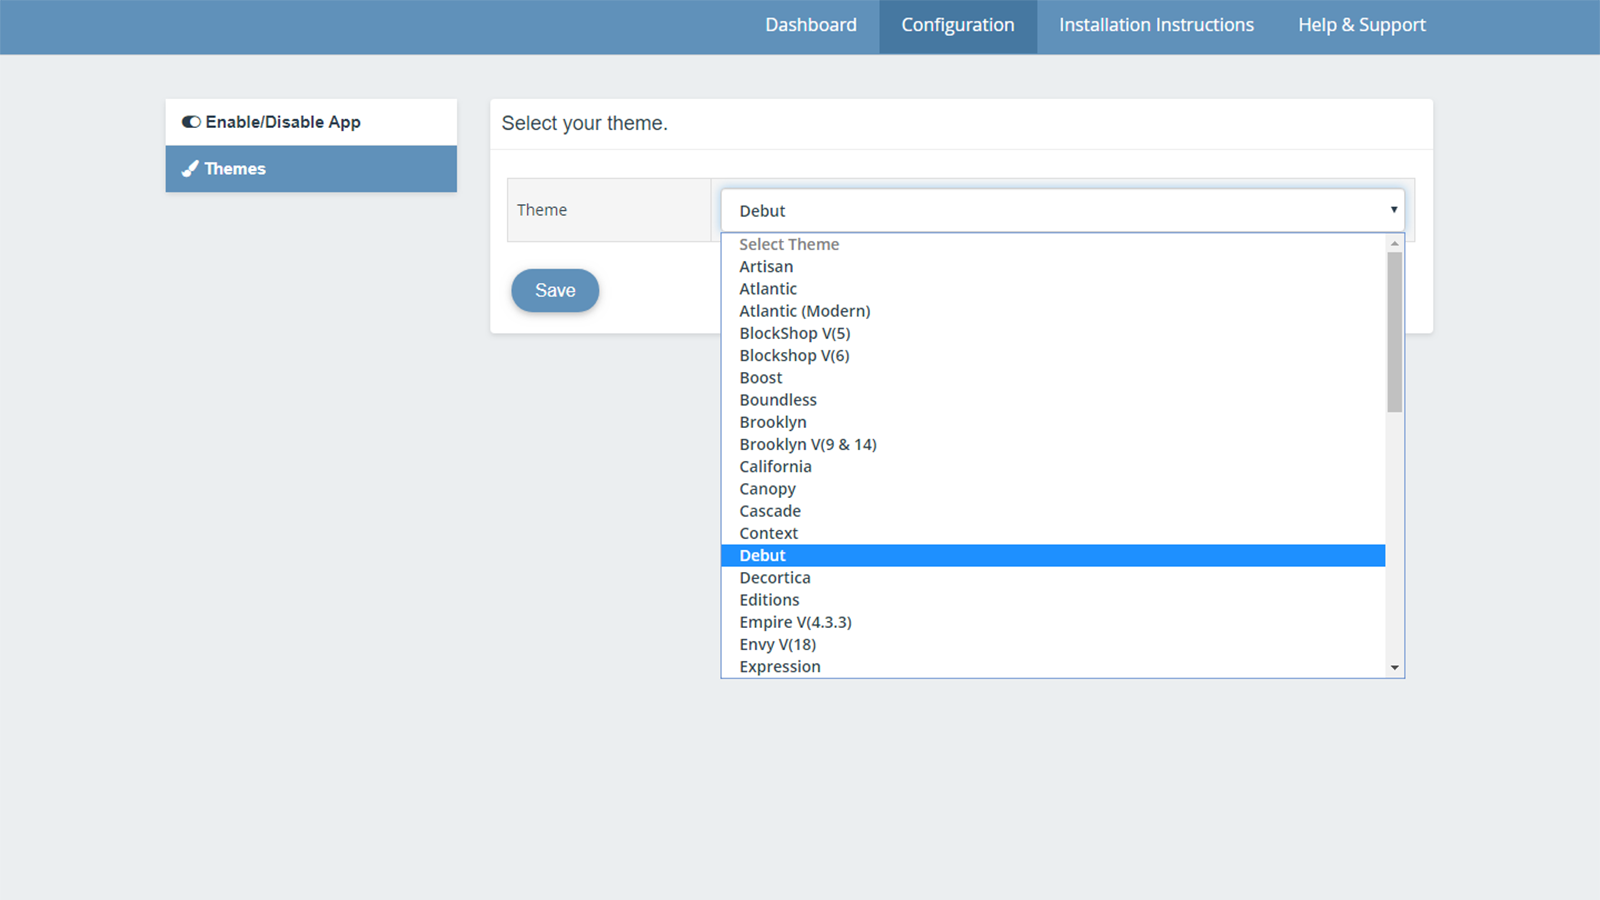The width and height of the screenshot is (1600, 900).
Task: Select the Boundless theme
Action: [x=1053, y=400]
